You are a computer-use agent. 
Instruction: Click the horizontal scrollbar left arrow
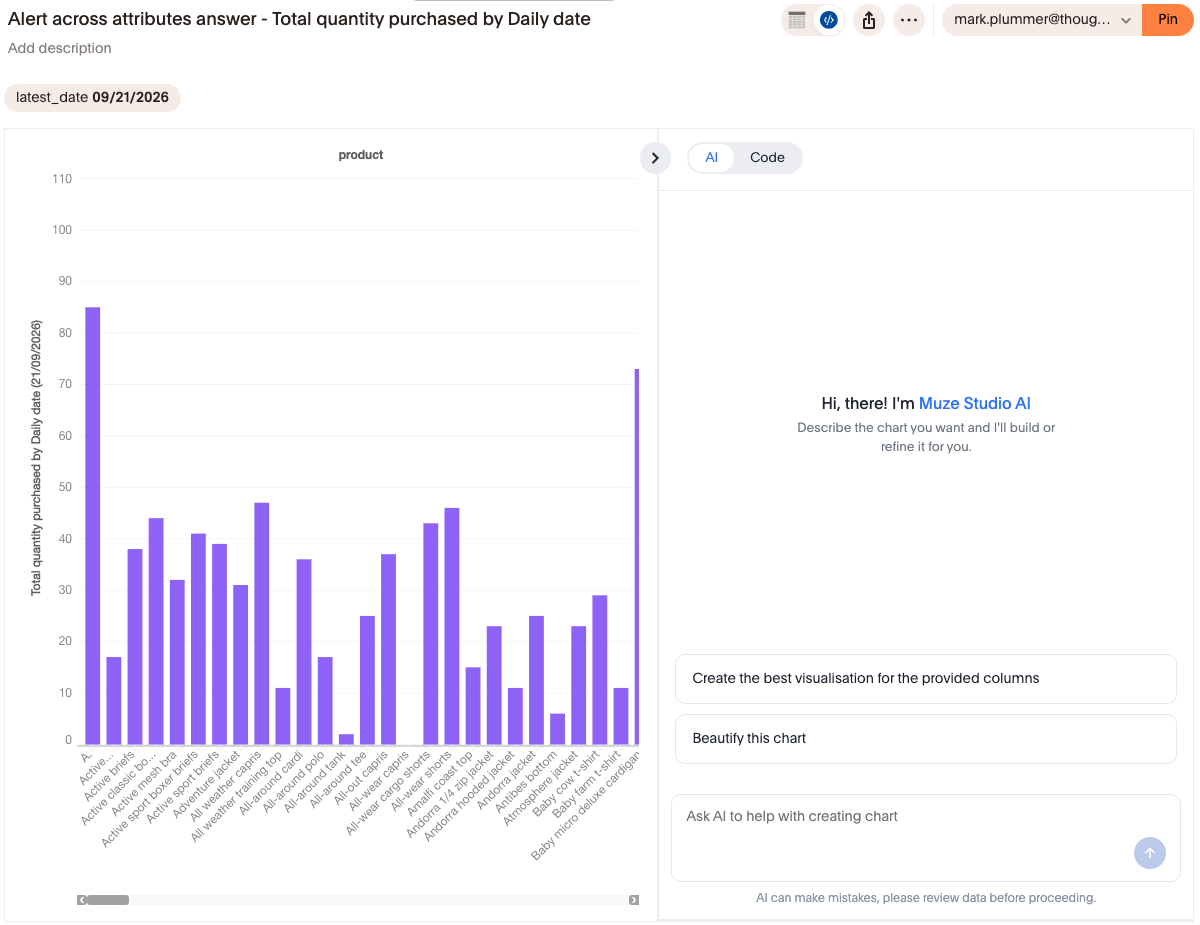tap(82, 900)
